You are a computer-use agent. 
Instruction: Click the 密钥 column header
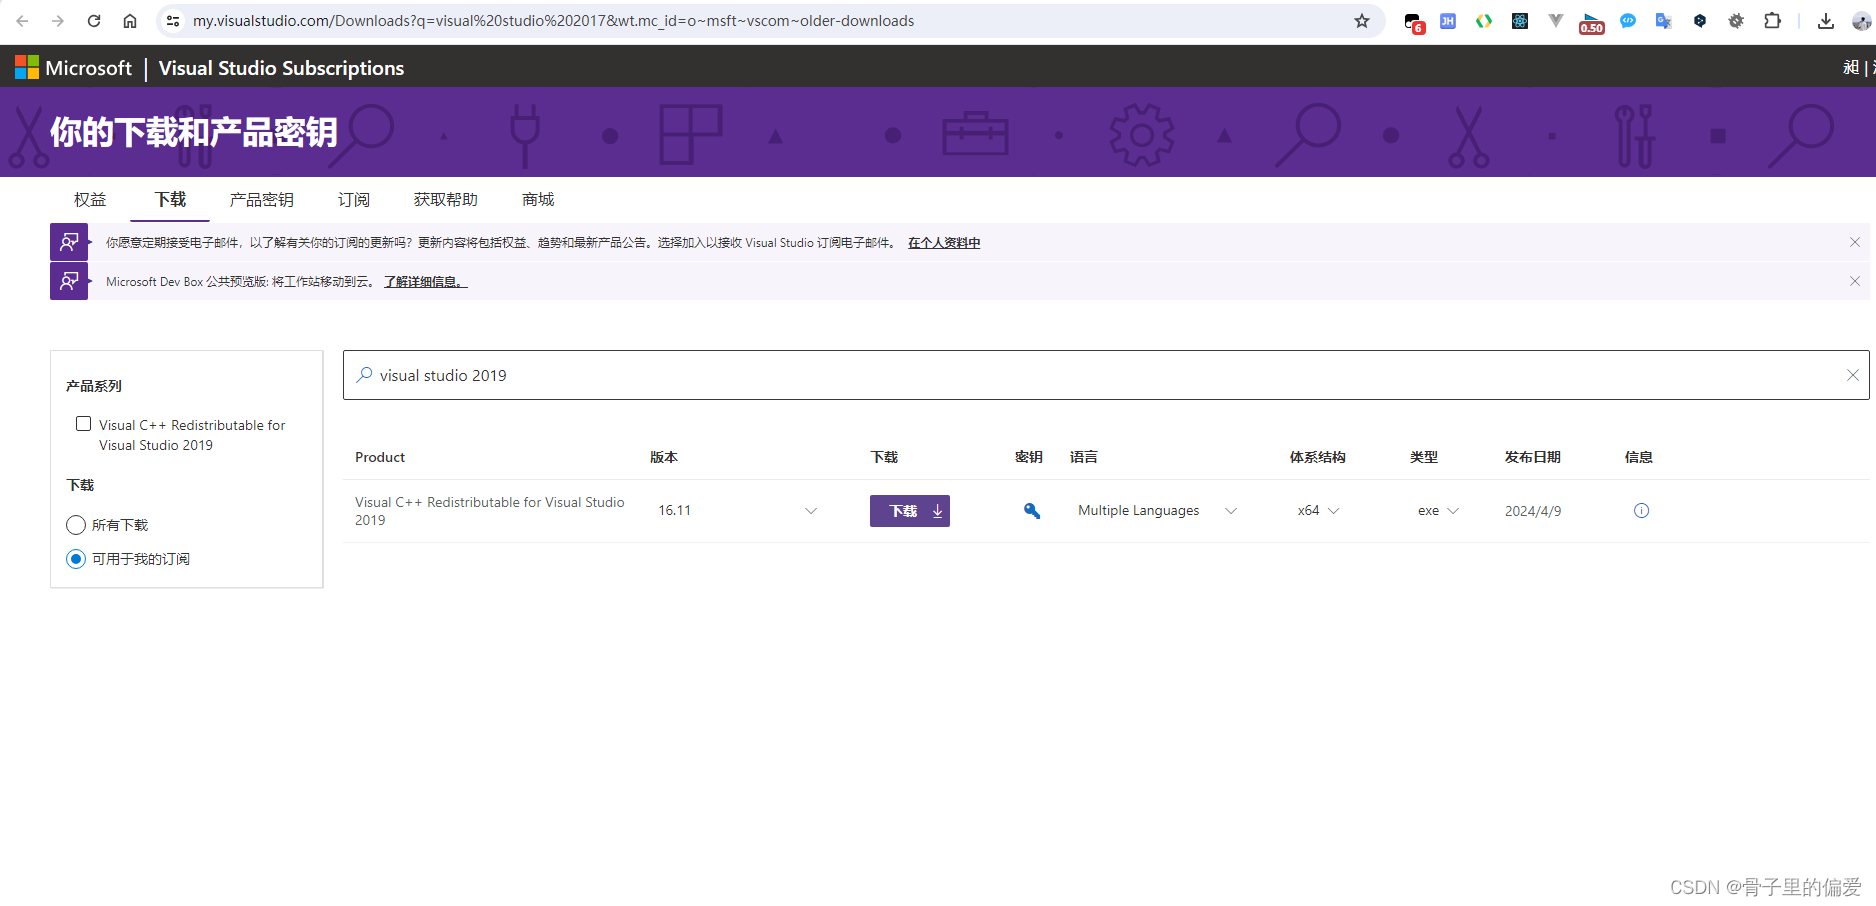pos(1029,457)
